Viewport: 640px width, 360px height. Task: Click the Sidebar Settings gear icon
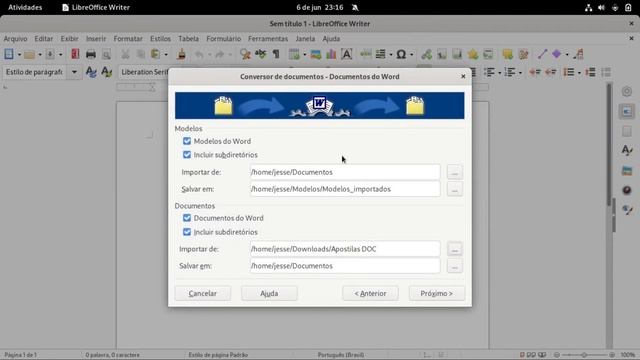[x=627, y=91]
